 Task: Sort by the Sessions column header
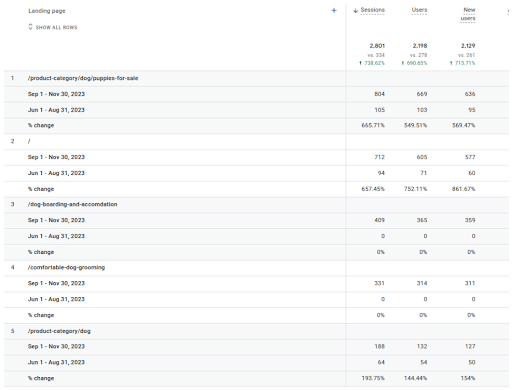tap(373, 10)
